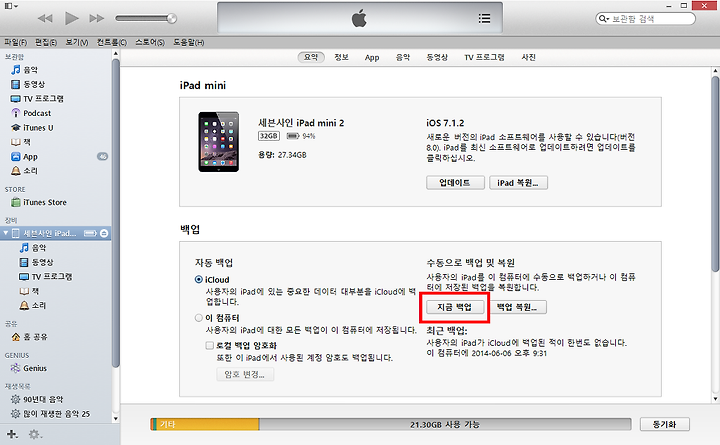The image size is (720, 445).
Task: Click the 21.30GB free space bar
Action: point(445,424)
